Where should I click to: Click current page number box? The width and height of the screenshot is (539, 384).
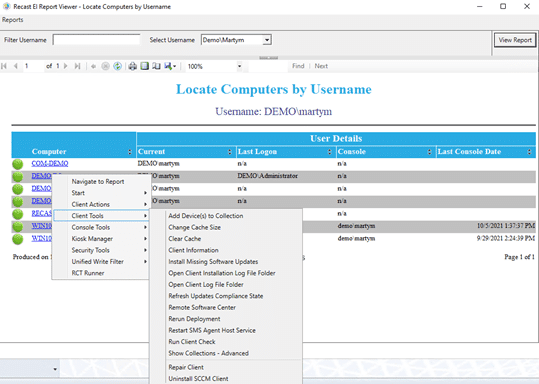(x=33, y=66)
